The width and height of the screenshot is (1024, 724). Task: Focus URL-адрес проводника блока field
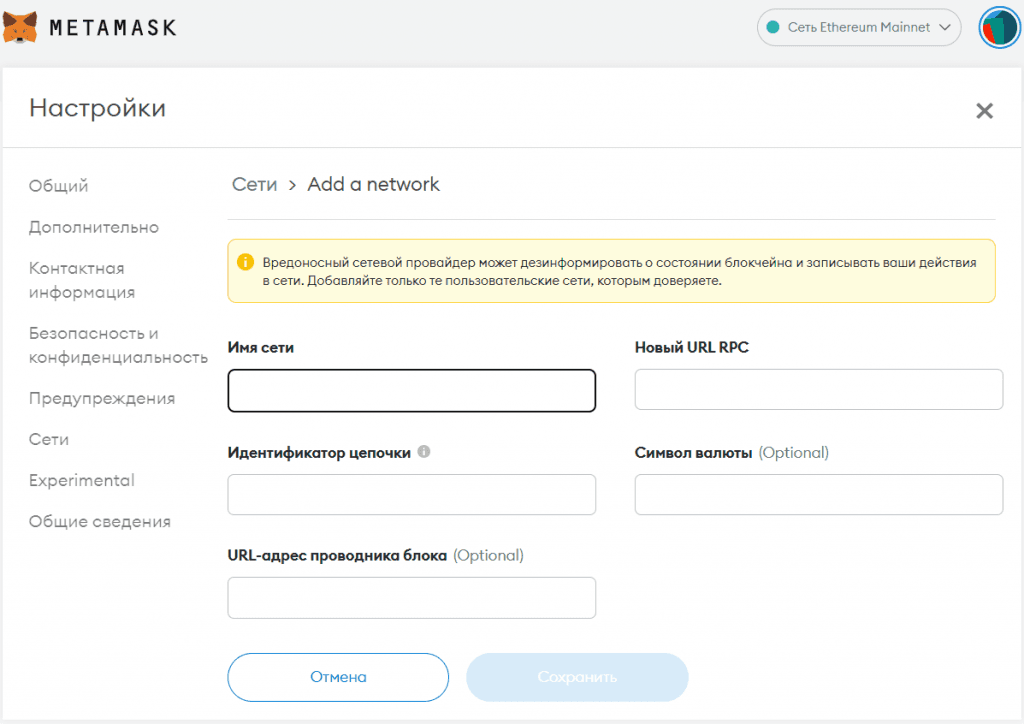click(411, 597)
